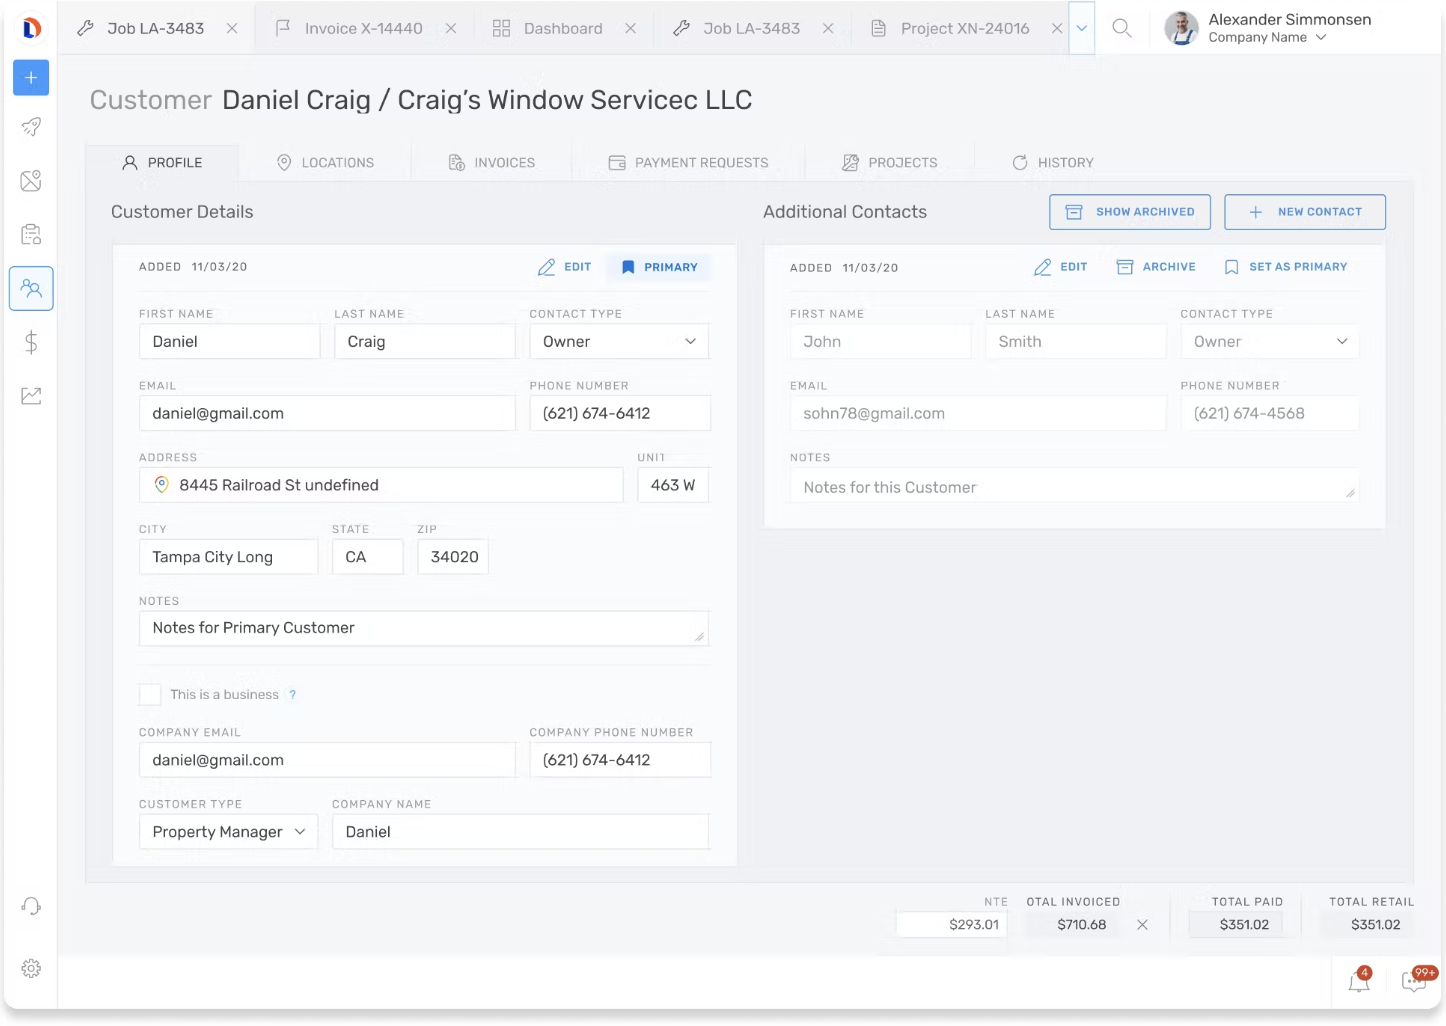The width and height of the screenshot is (1446, 1026).
Task: Expand the tabs overflow dropdown arrow
Action: coord(1082,28)
